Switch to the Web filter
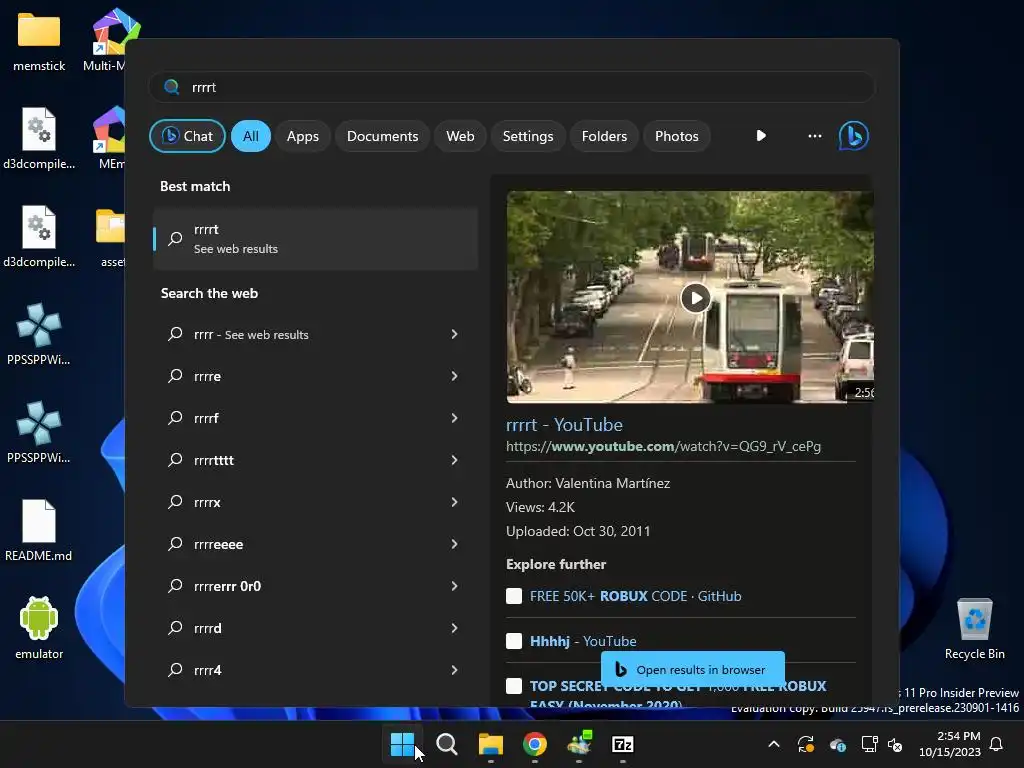Image resolution: width=1024 pixels, height=768 pixels. tap(460, 136)
